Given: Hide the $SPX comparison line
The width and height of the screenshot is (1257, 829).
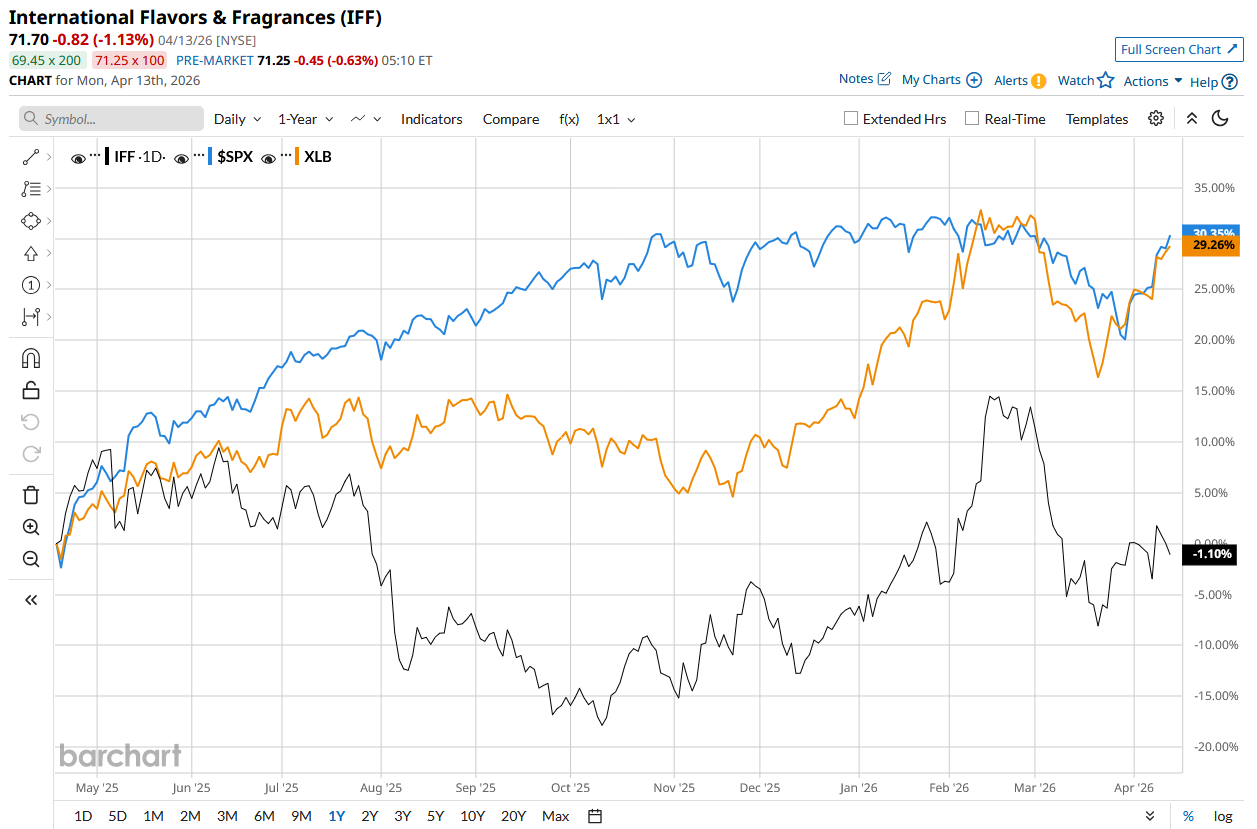Looking at the screenshot, I should [x=181, y=157].
